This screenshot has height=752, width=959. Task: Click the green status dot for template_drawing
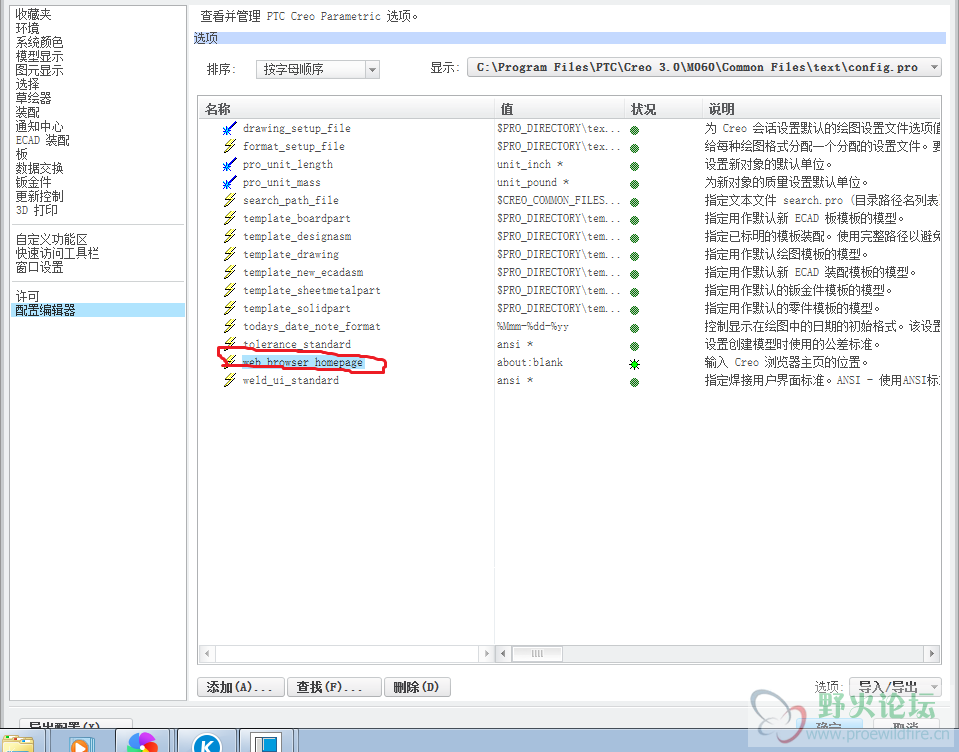[634, 256]
